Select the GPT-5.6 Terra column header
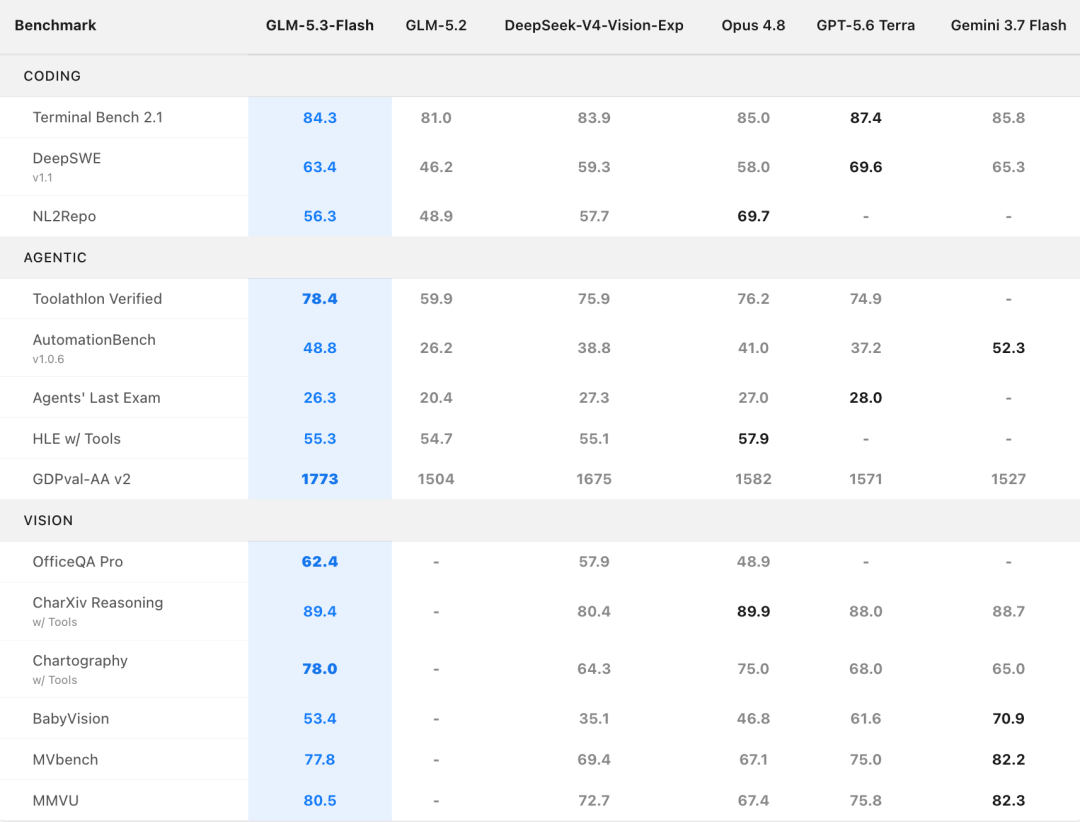This screenshot has width=1080, height=822. coord(866,25)
